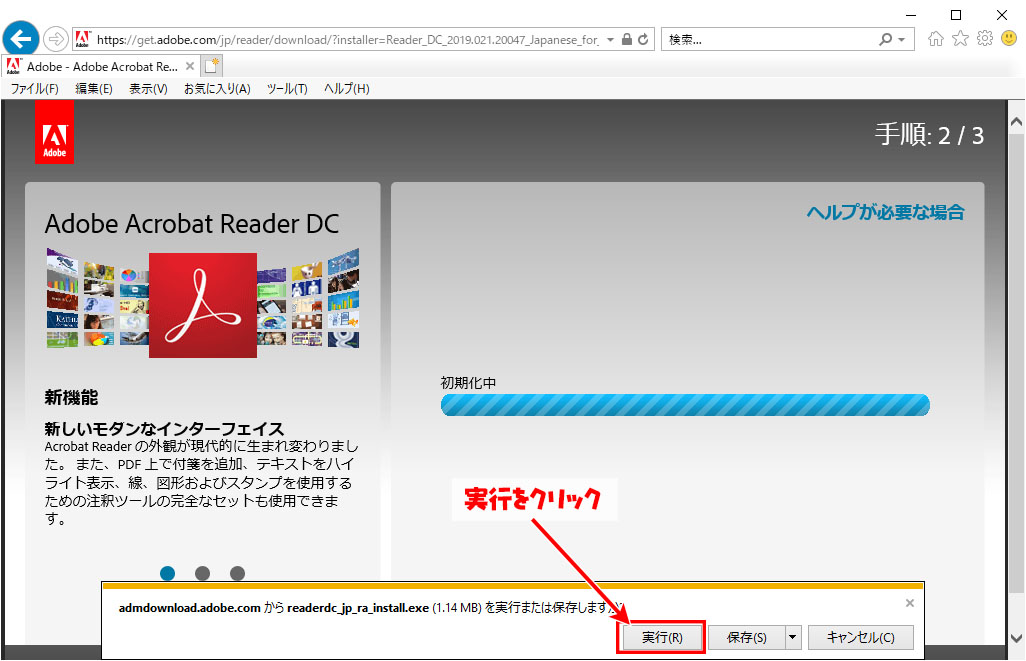Click the red Adobe logo
This screenshot has height=661, width=1026.
point(54,132)
